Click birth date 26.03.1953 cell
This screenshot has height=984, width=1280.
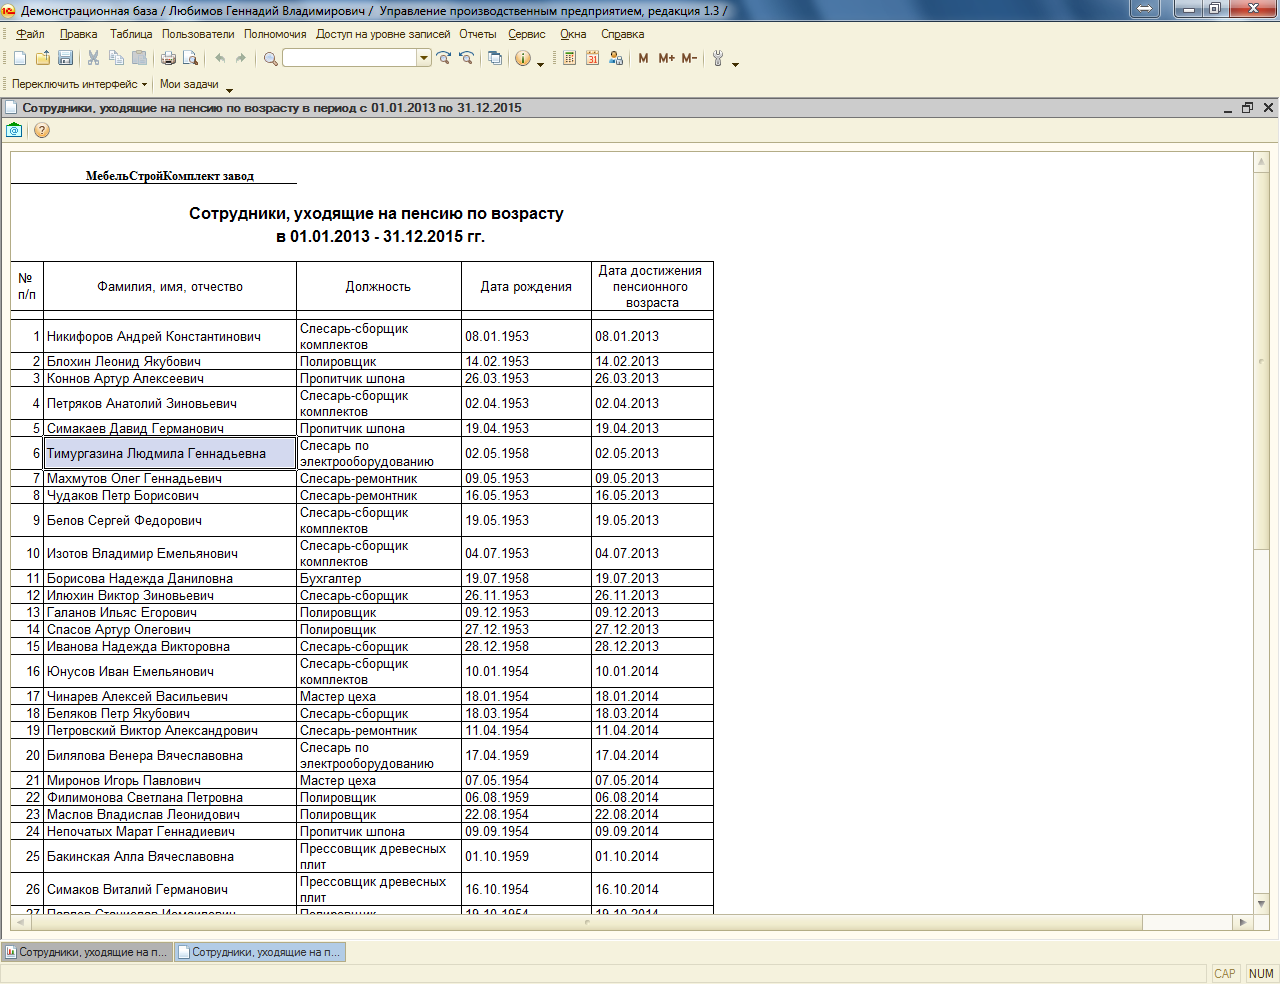pos(527,378)
